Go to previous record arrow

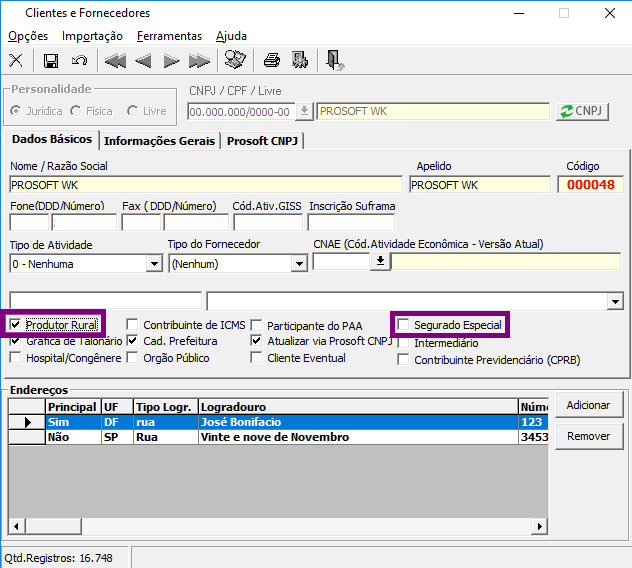tap(143, 61)
